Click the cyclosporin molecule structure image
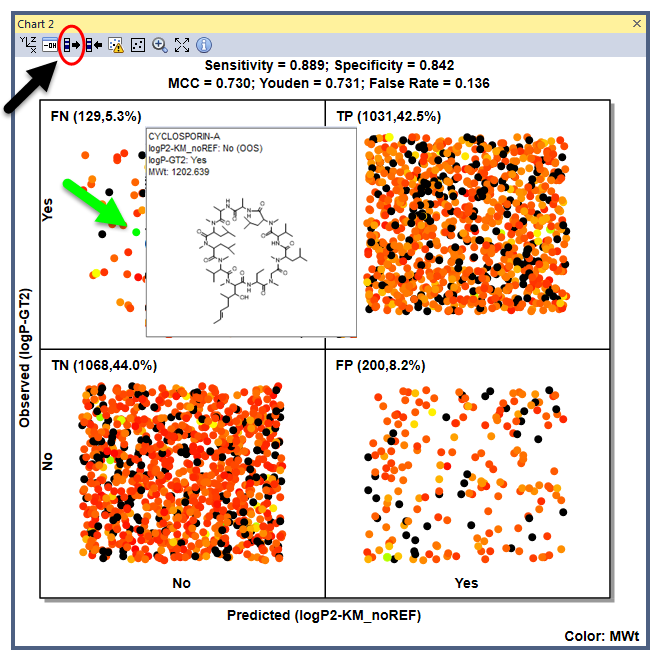 click(252, 261)
